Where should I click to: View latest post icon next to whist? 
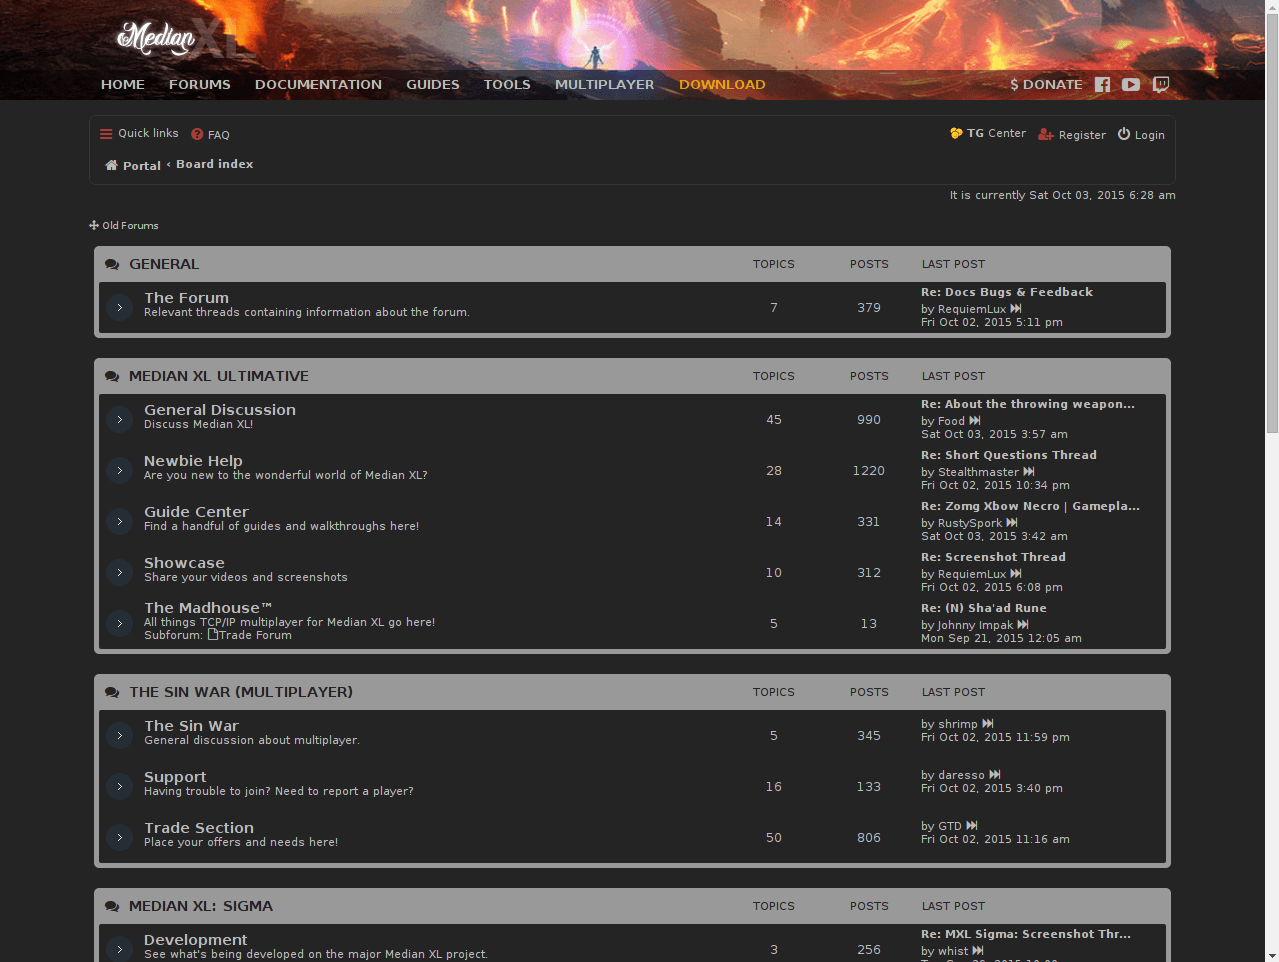click(978, 951)
